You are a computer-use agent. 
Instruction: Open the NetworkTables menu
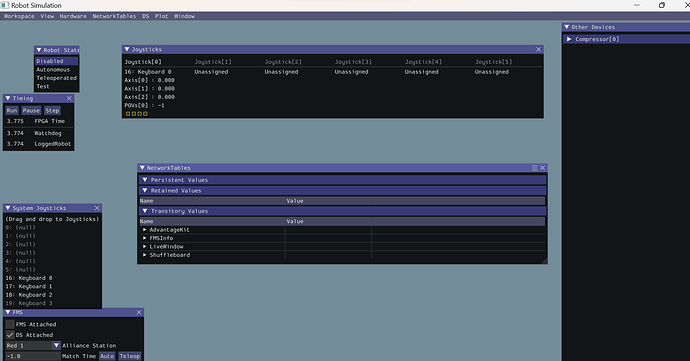coord(114,16)
